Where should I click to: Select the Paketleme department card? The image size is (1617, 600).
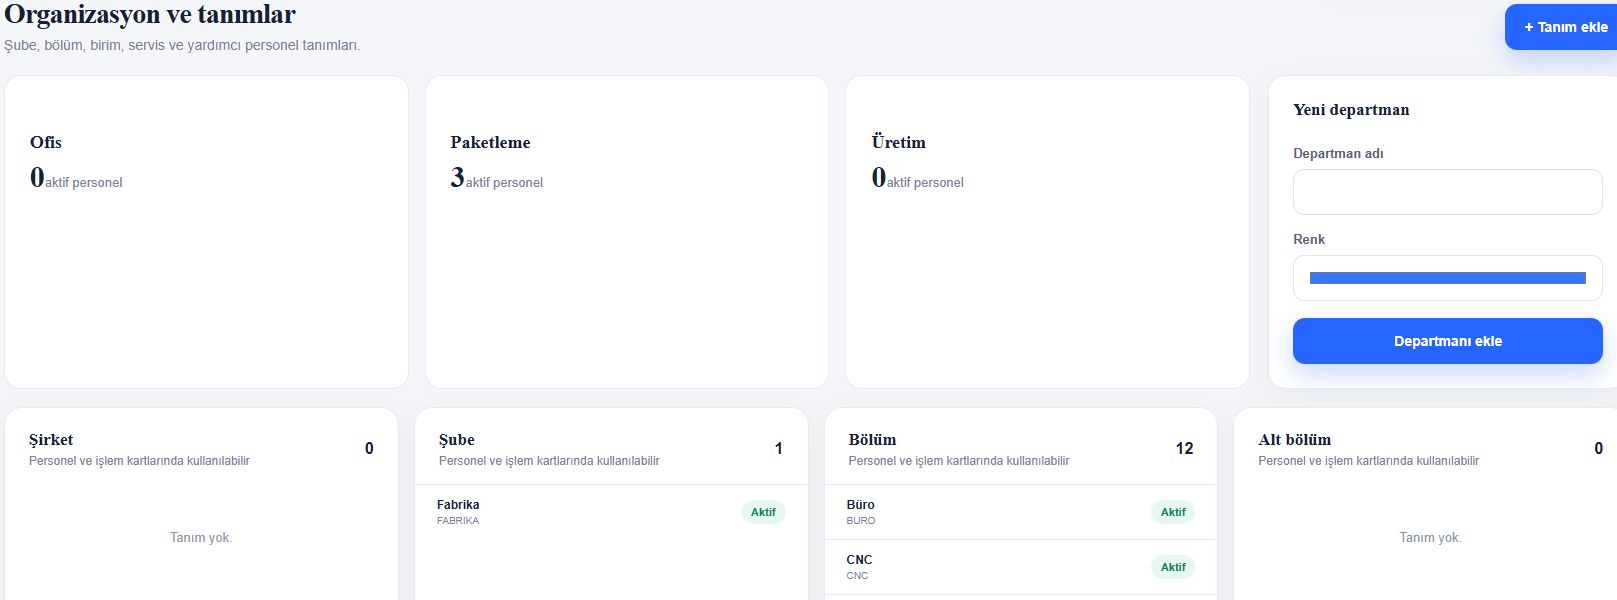[x=627, y=232]
